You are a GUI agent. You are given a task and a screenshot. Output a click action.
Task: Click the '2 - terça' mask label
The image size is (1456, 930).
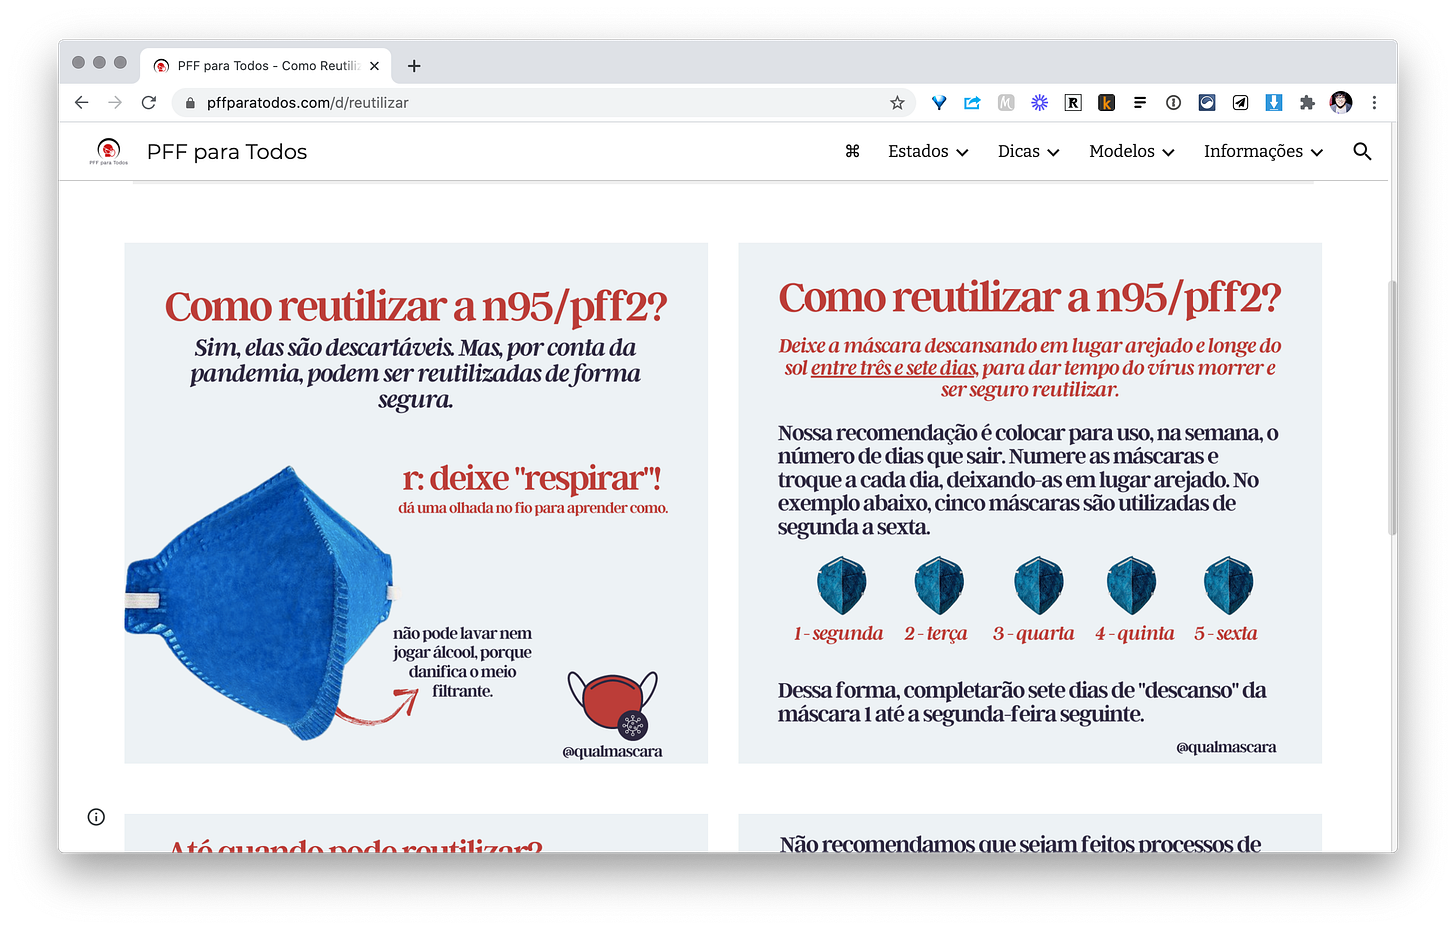(x=936, y=633)
